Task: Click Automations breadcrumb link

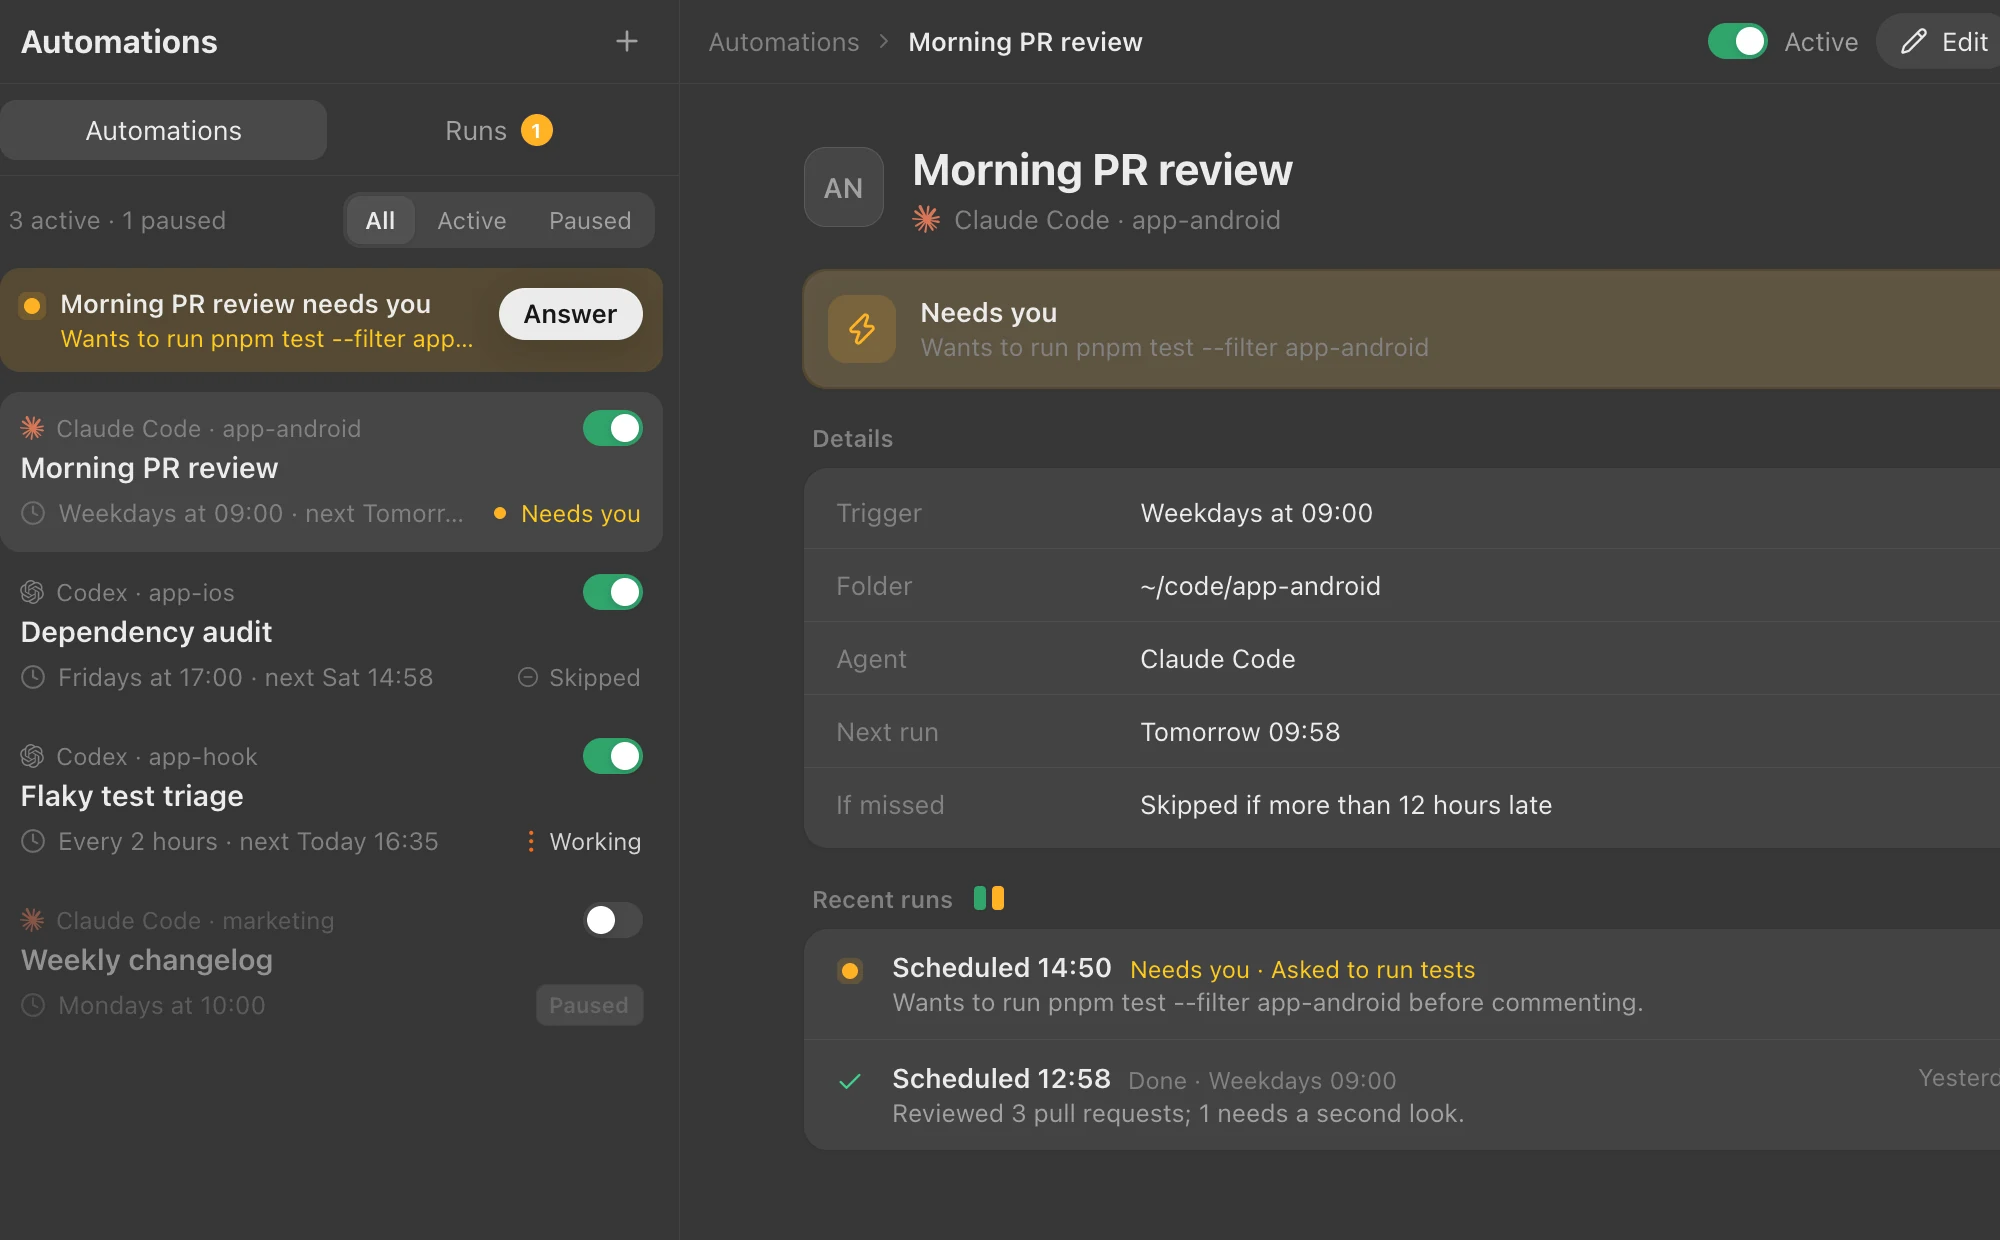Action: 784,42
